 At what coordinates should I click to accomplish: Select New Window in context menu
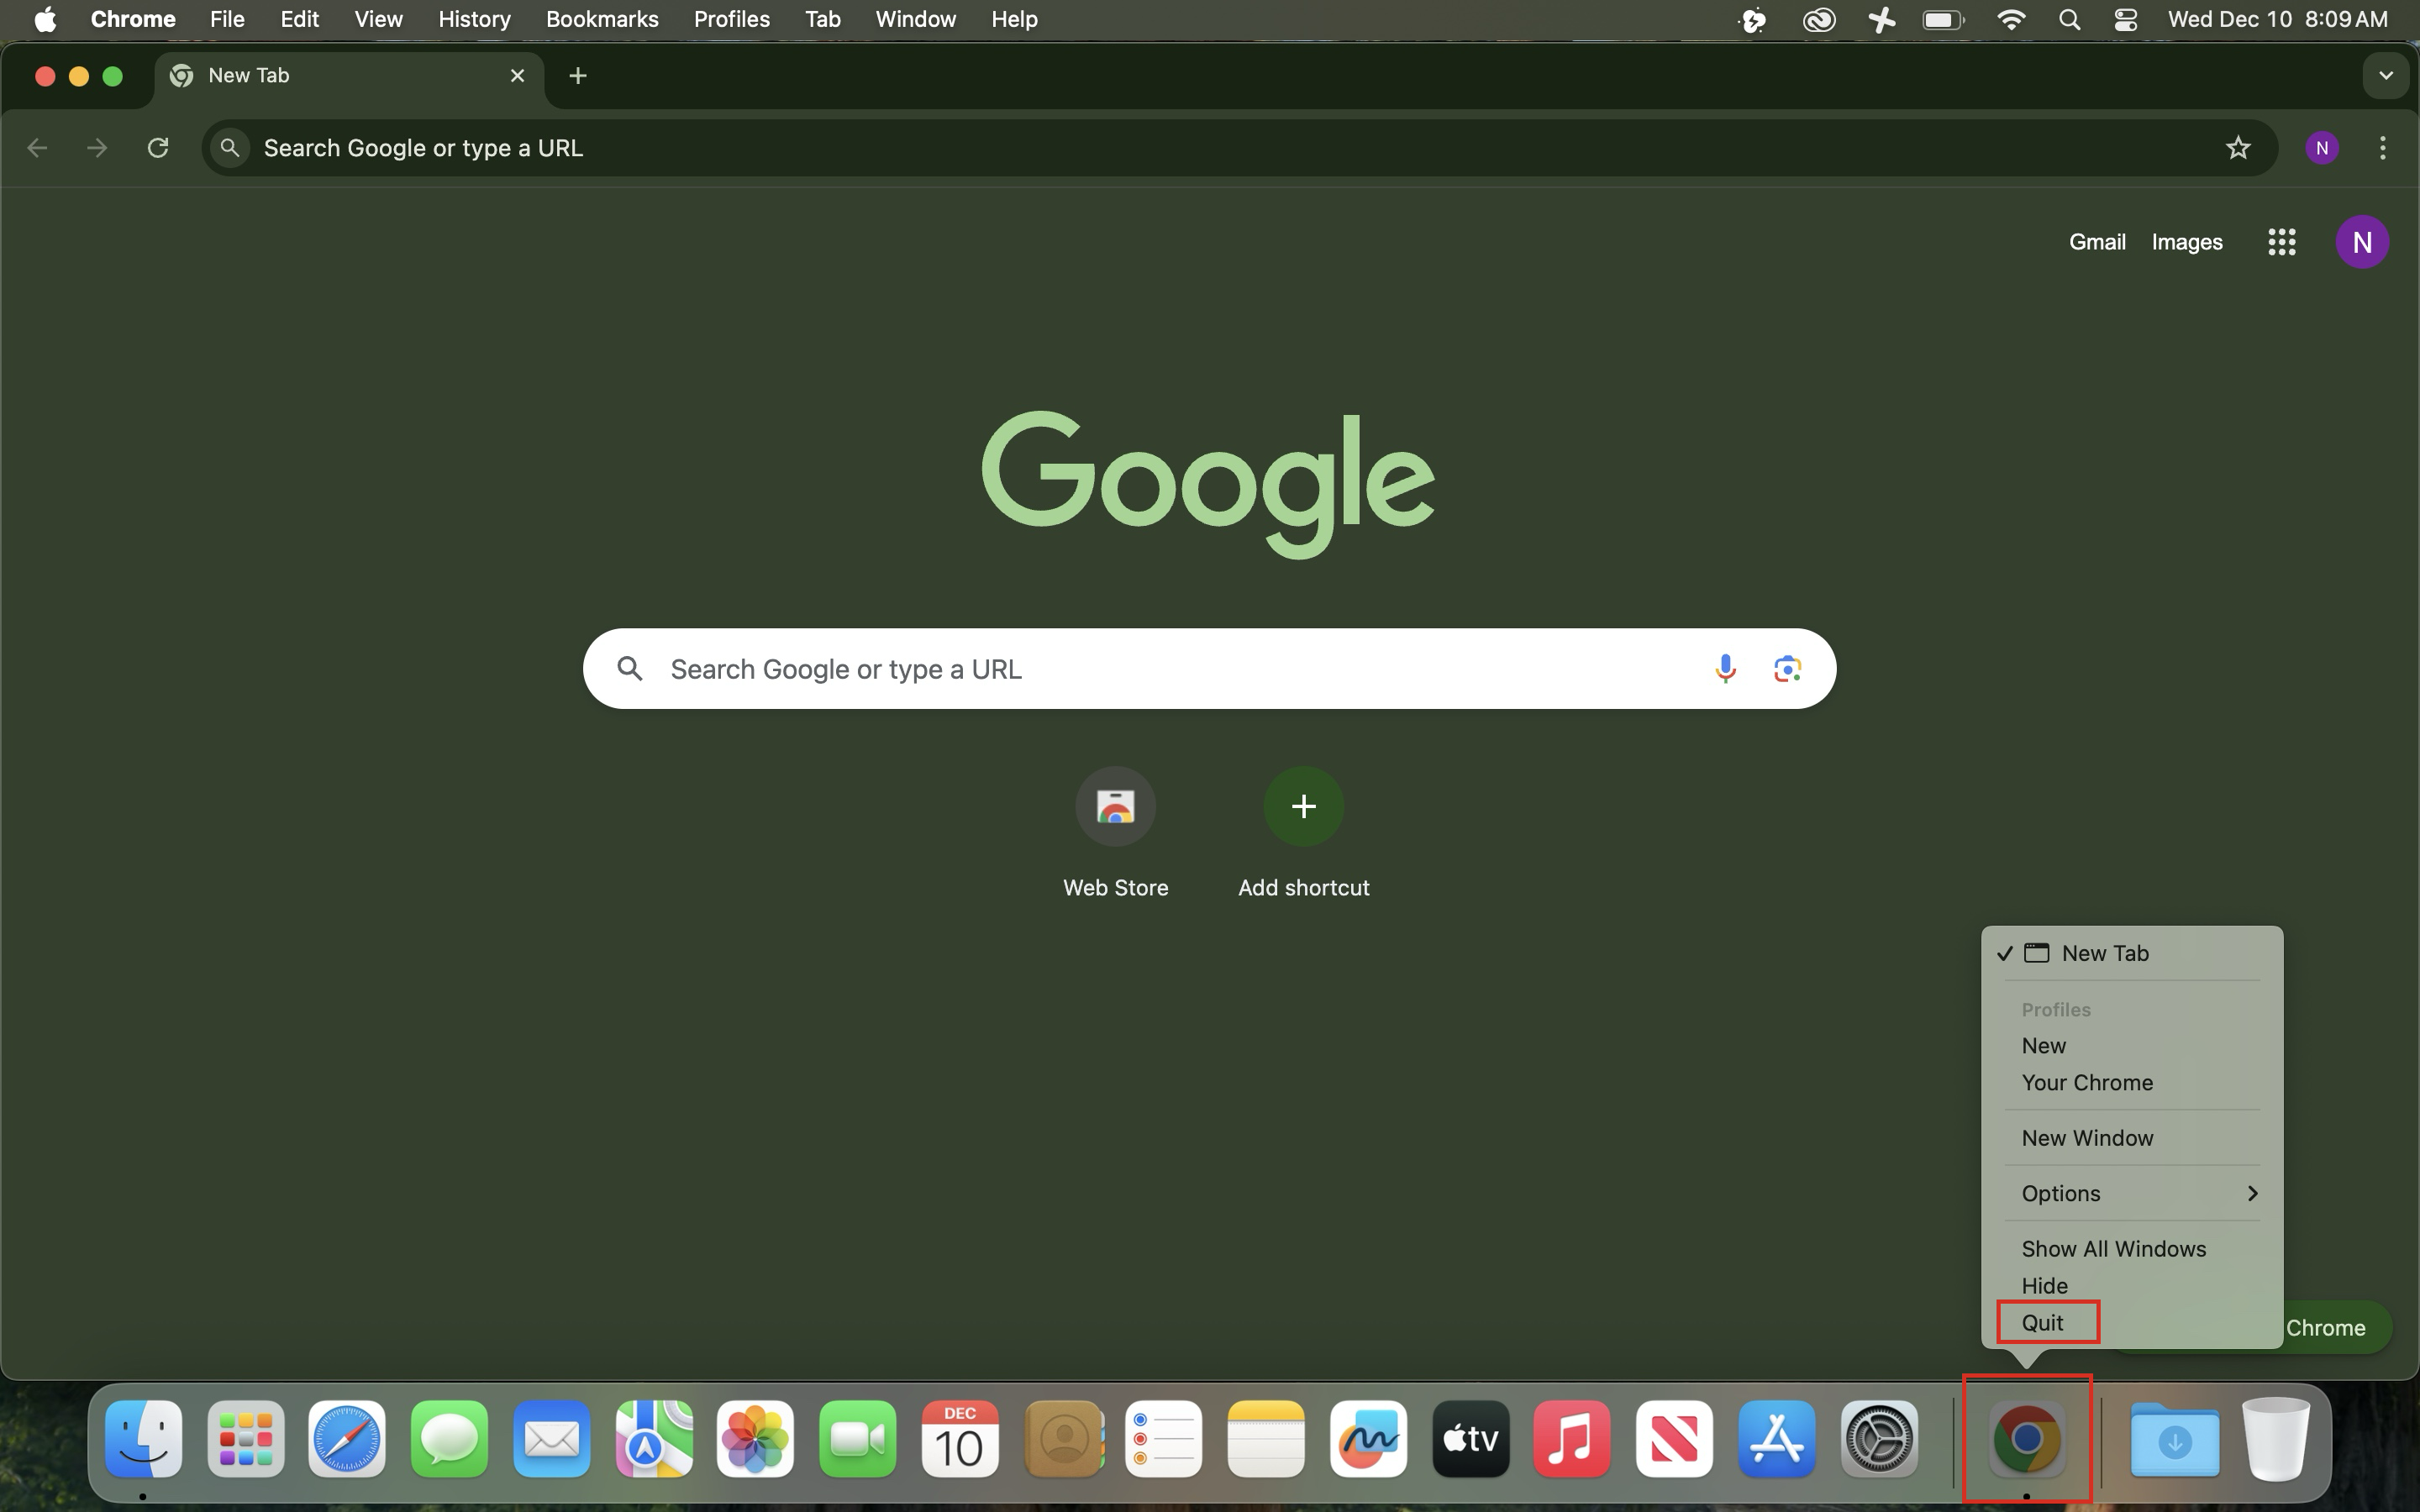(2087, 1138)
